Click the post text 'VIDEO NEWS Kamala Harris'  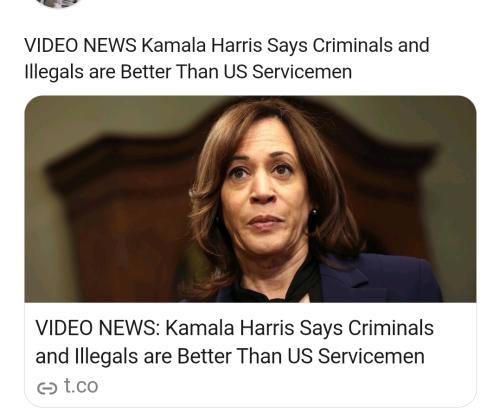point(143,45)
